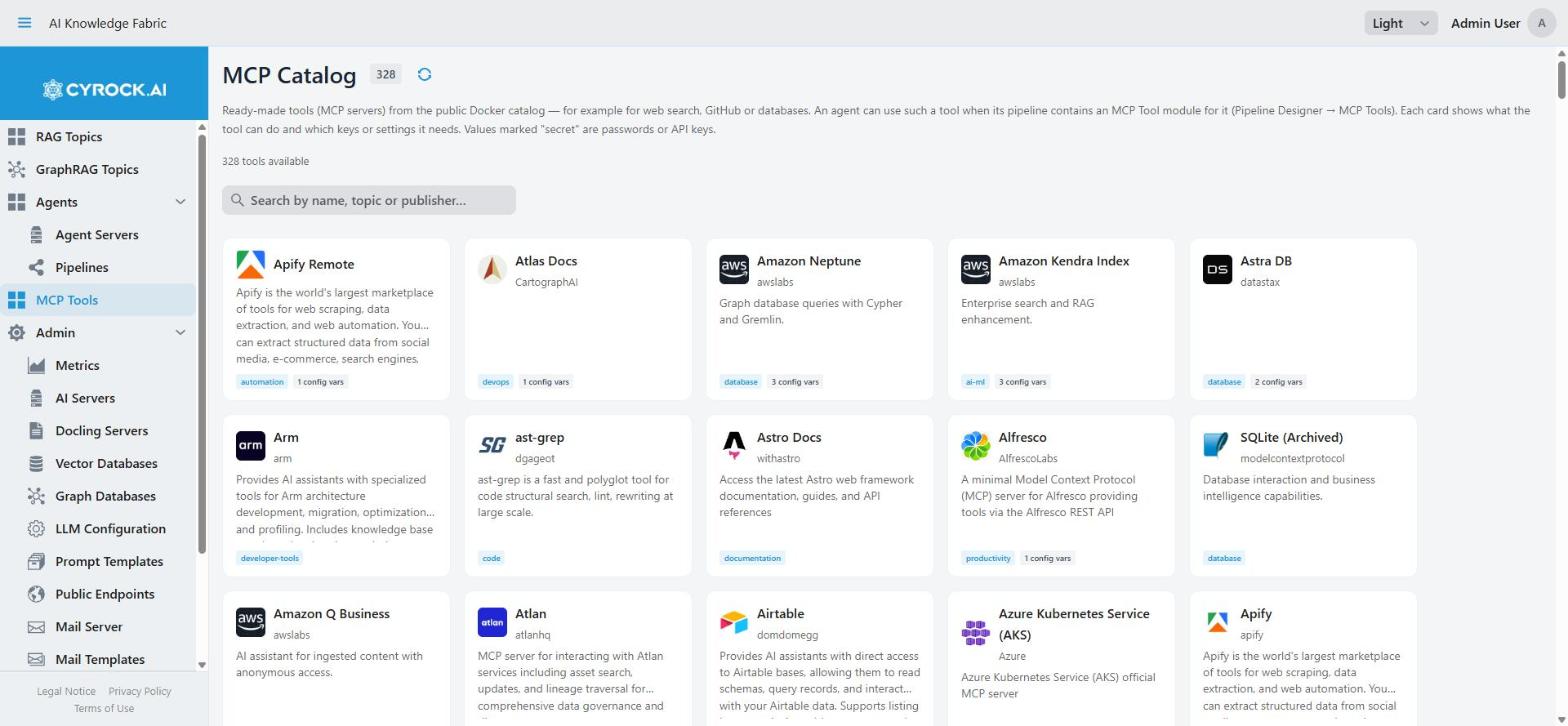Click the main page vertical scrollbar
Image resolution: width=1568 pixels, height=726 pixels.
(x=1561, y=80)
